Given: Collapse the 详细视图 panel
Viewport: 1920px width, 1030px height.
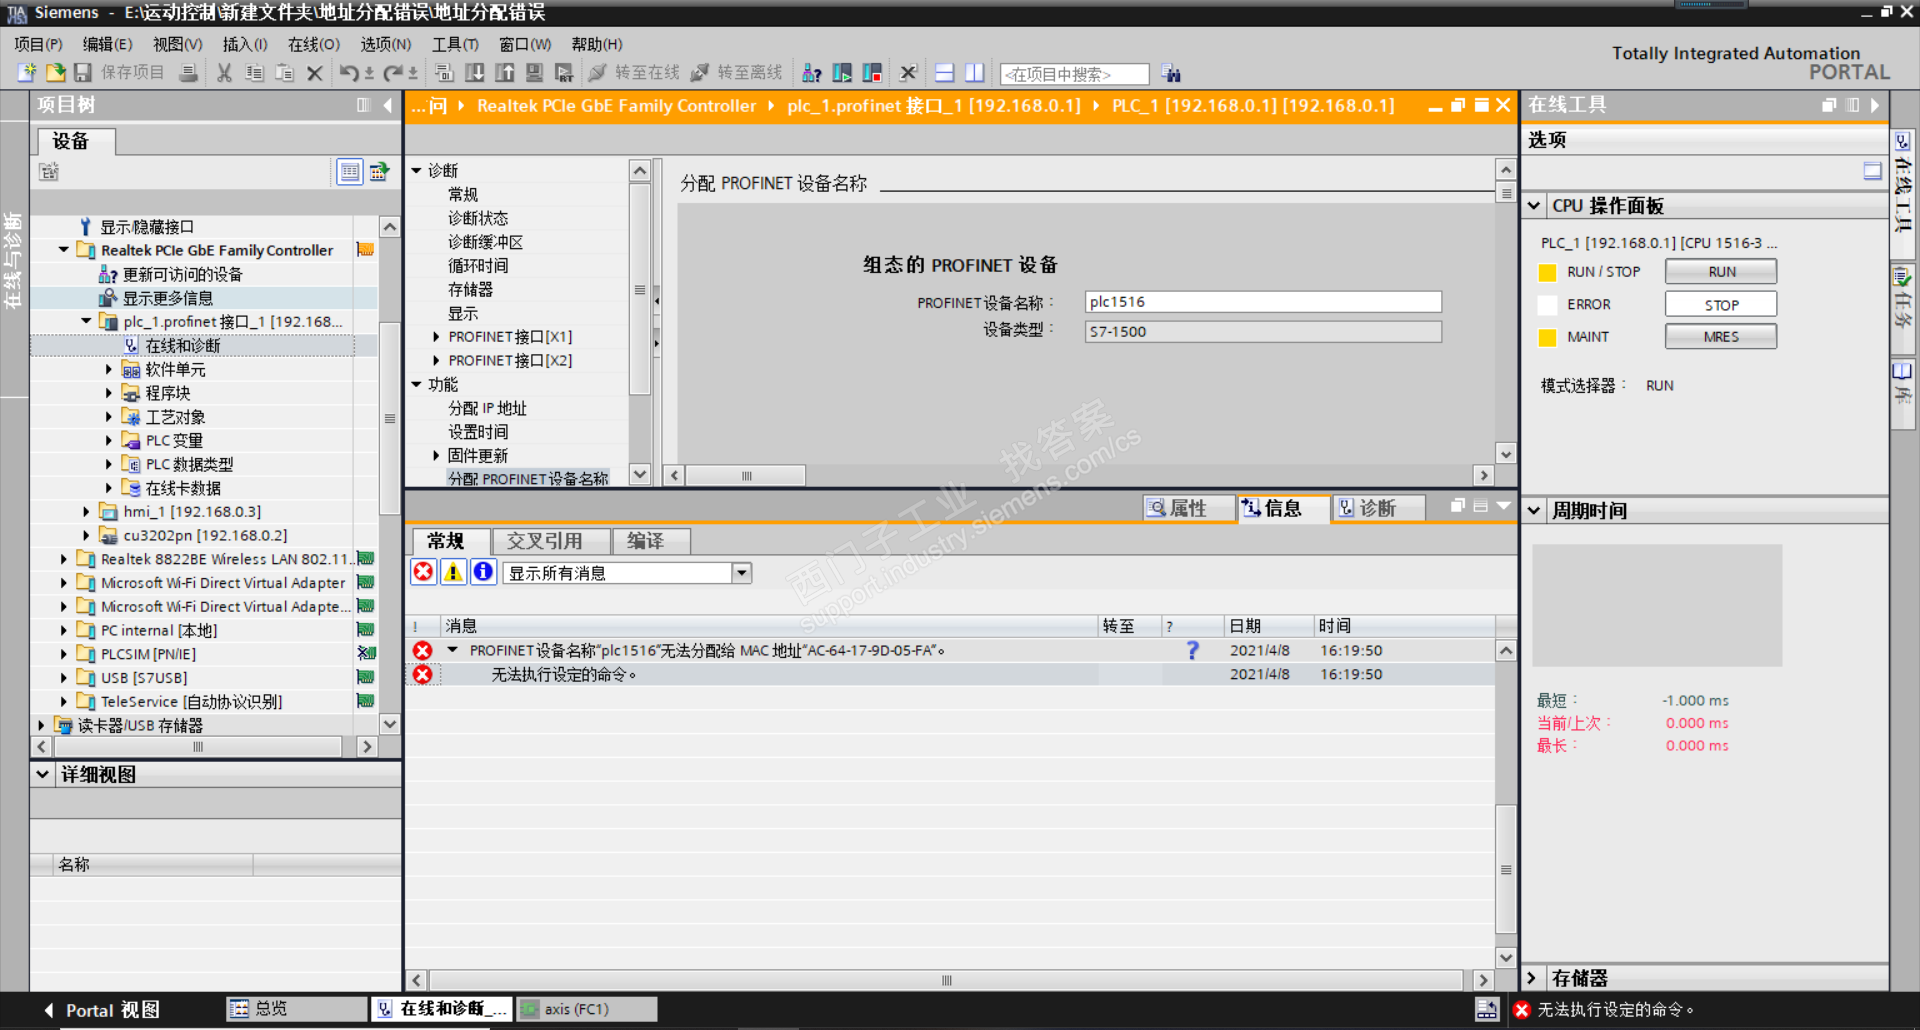Looking at the screenshot, I should (43, 774).
